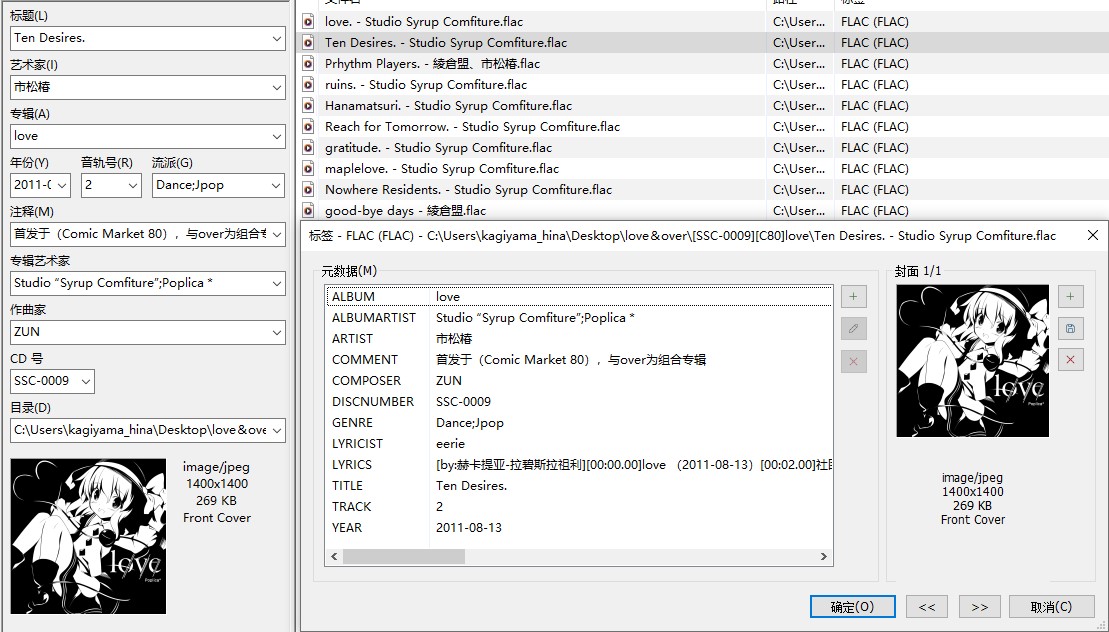Image resolution: width=1109 pixels, height=632 pixels.
Task: Click file icon of gratitude. row
Action: coord(308,148)
